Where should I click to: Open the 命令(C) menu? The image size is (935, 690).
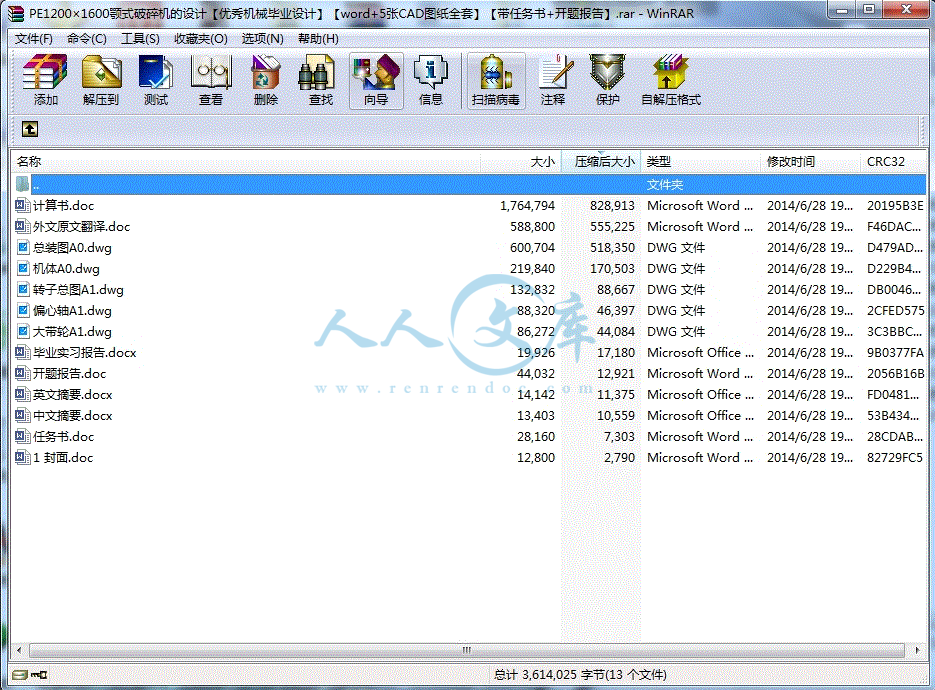point(86,39)
